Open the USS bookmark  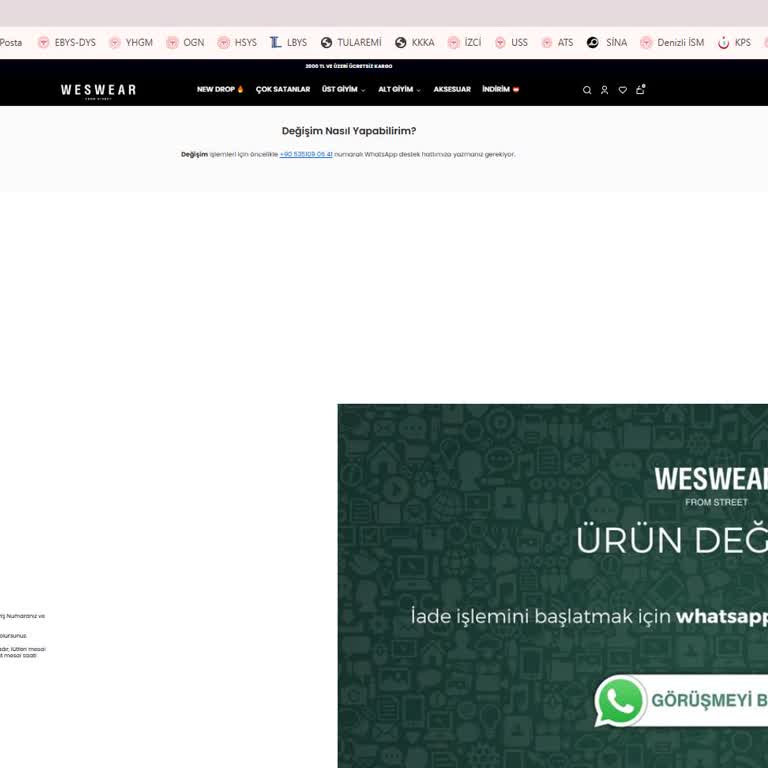tap(511, 43)
